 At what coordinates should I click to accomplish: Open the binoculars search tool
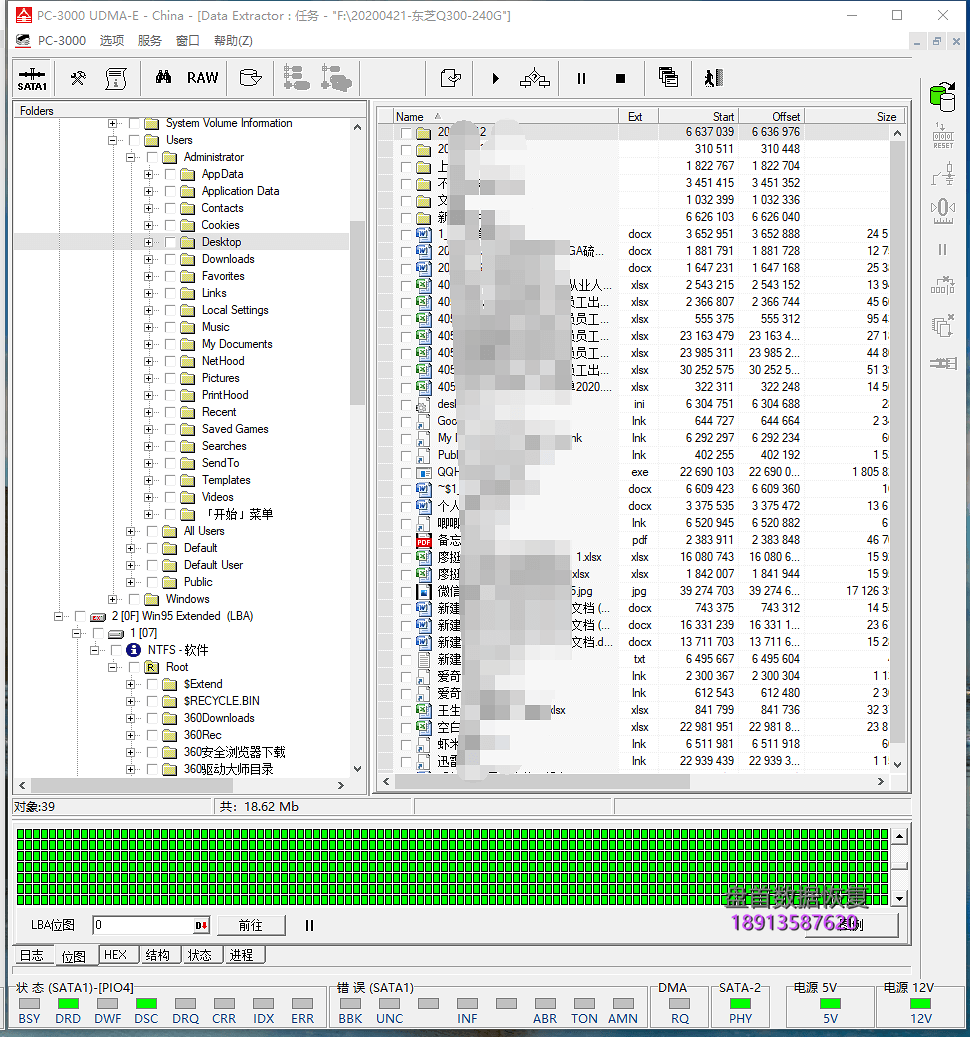coord(163,77)
